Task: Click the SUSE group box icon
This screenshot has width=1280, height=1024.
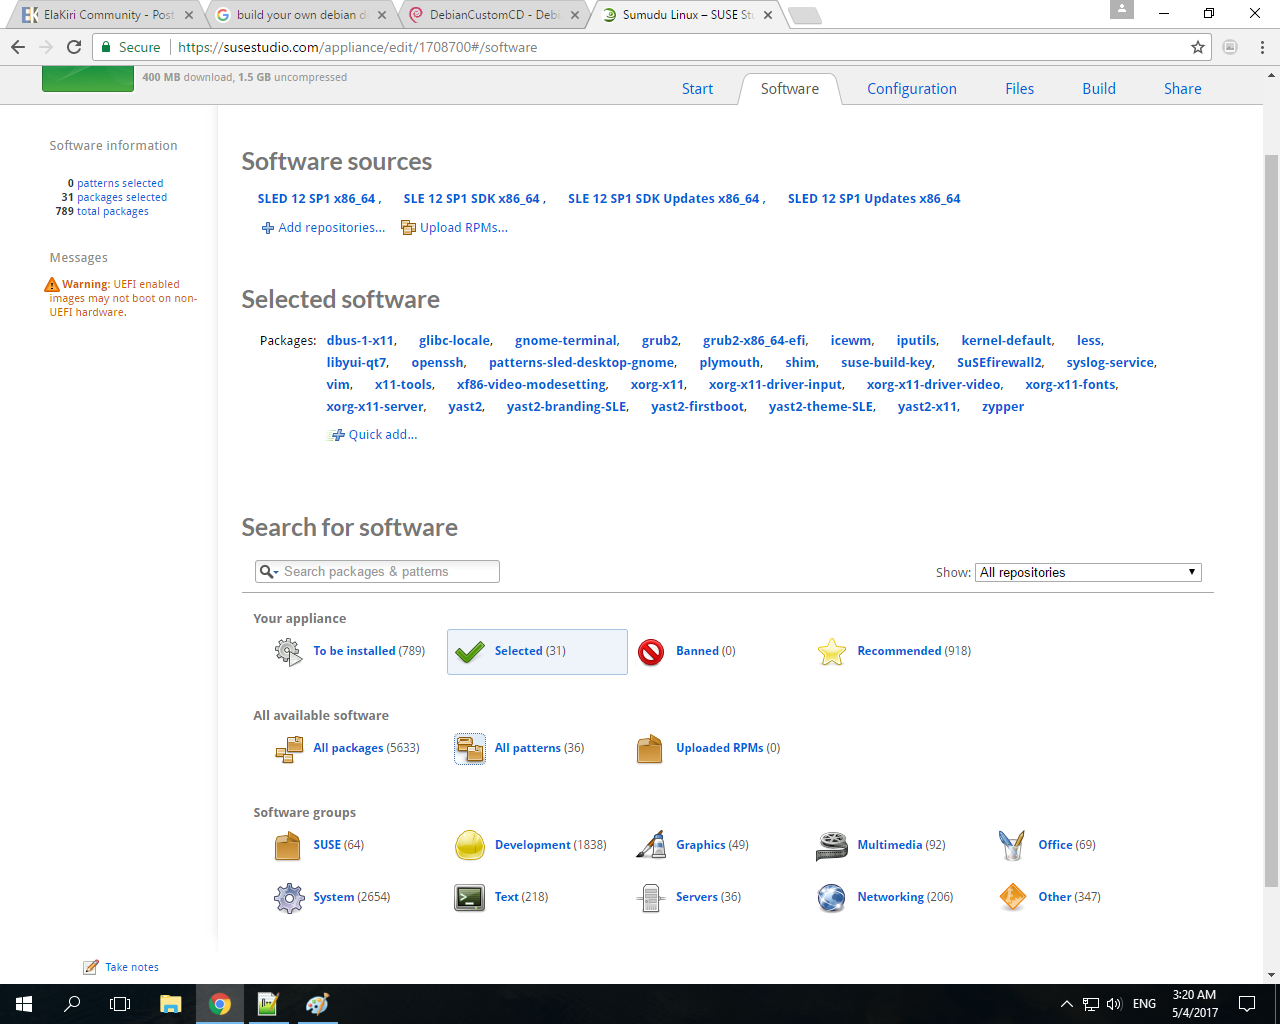Action: coord(288,846)
